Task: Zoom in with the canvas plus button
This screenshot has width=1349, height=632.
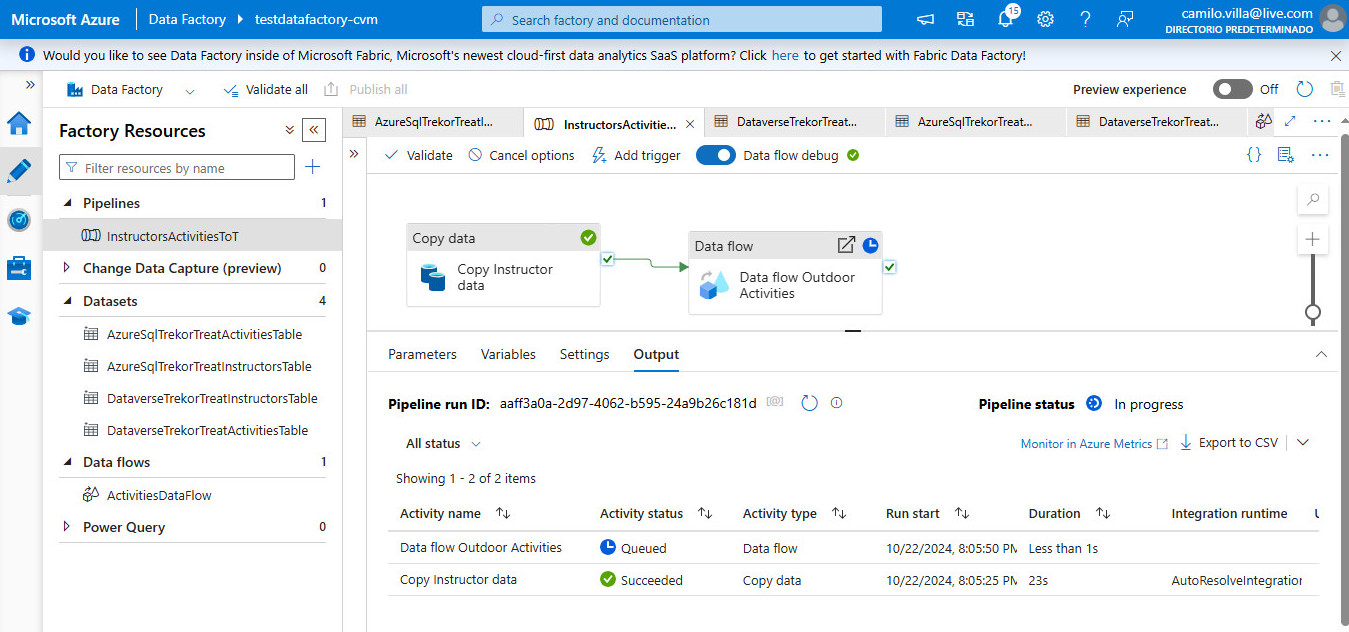Action: click(x=1313, y=239)
